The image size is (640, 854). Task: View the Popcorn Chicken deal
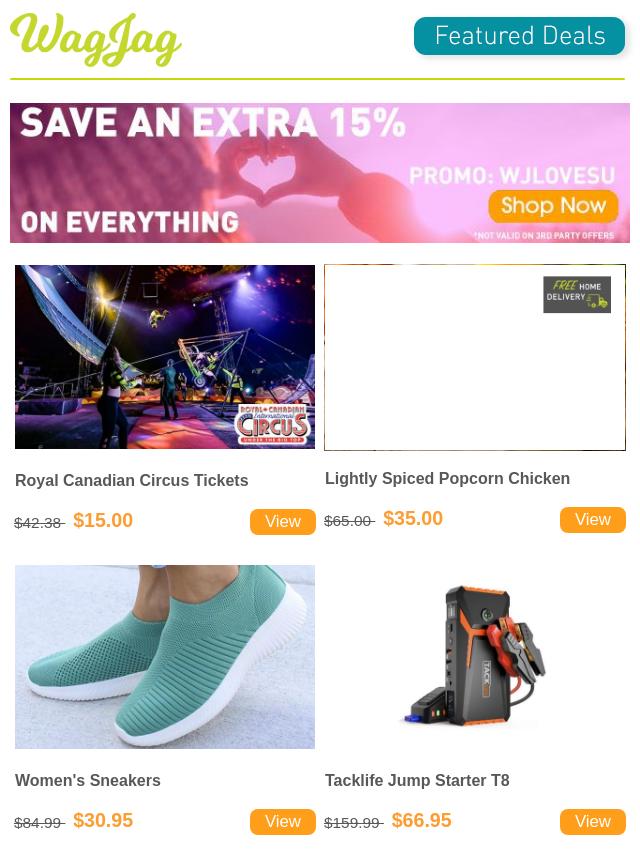(x=593, y=520)
